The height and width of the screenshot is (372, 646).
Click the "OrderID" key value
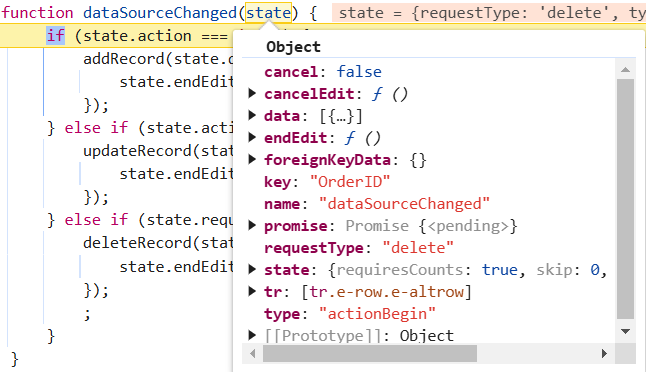tap(350, 182)
